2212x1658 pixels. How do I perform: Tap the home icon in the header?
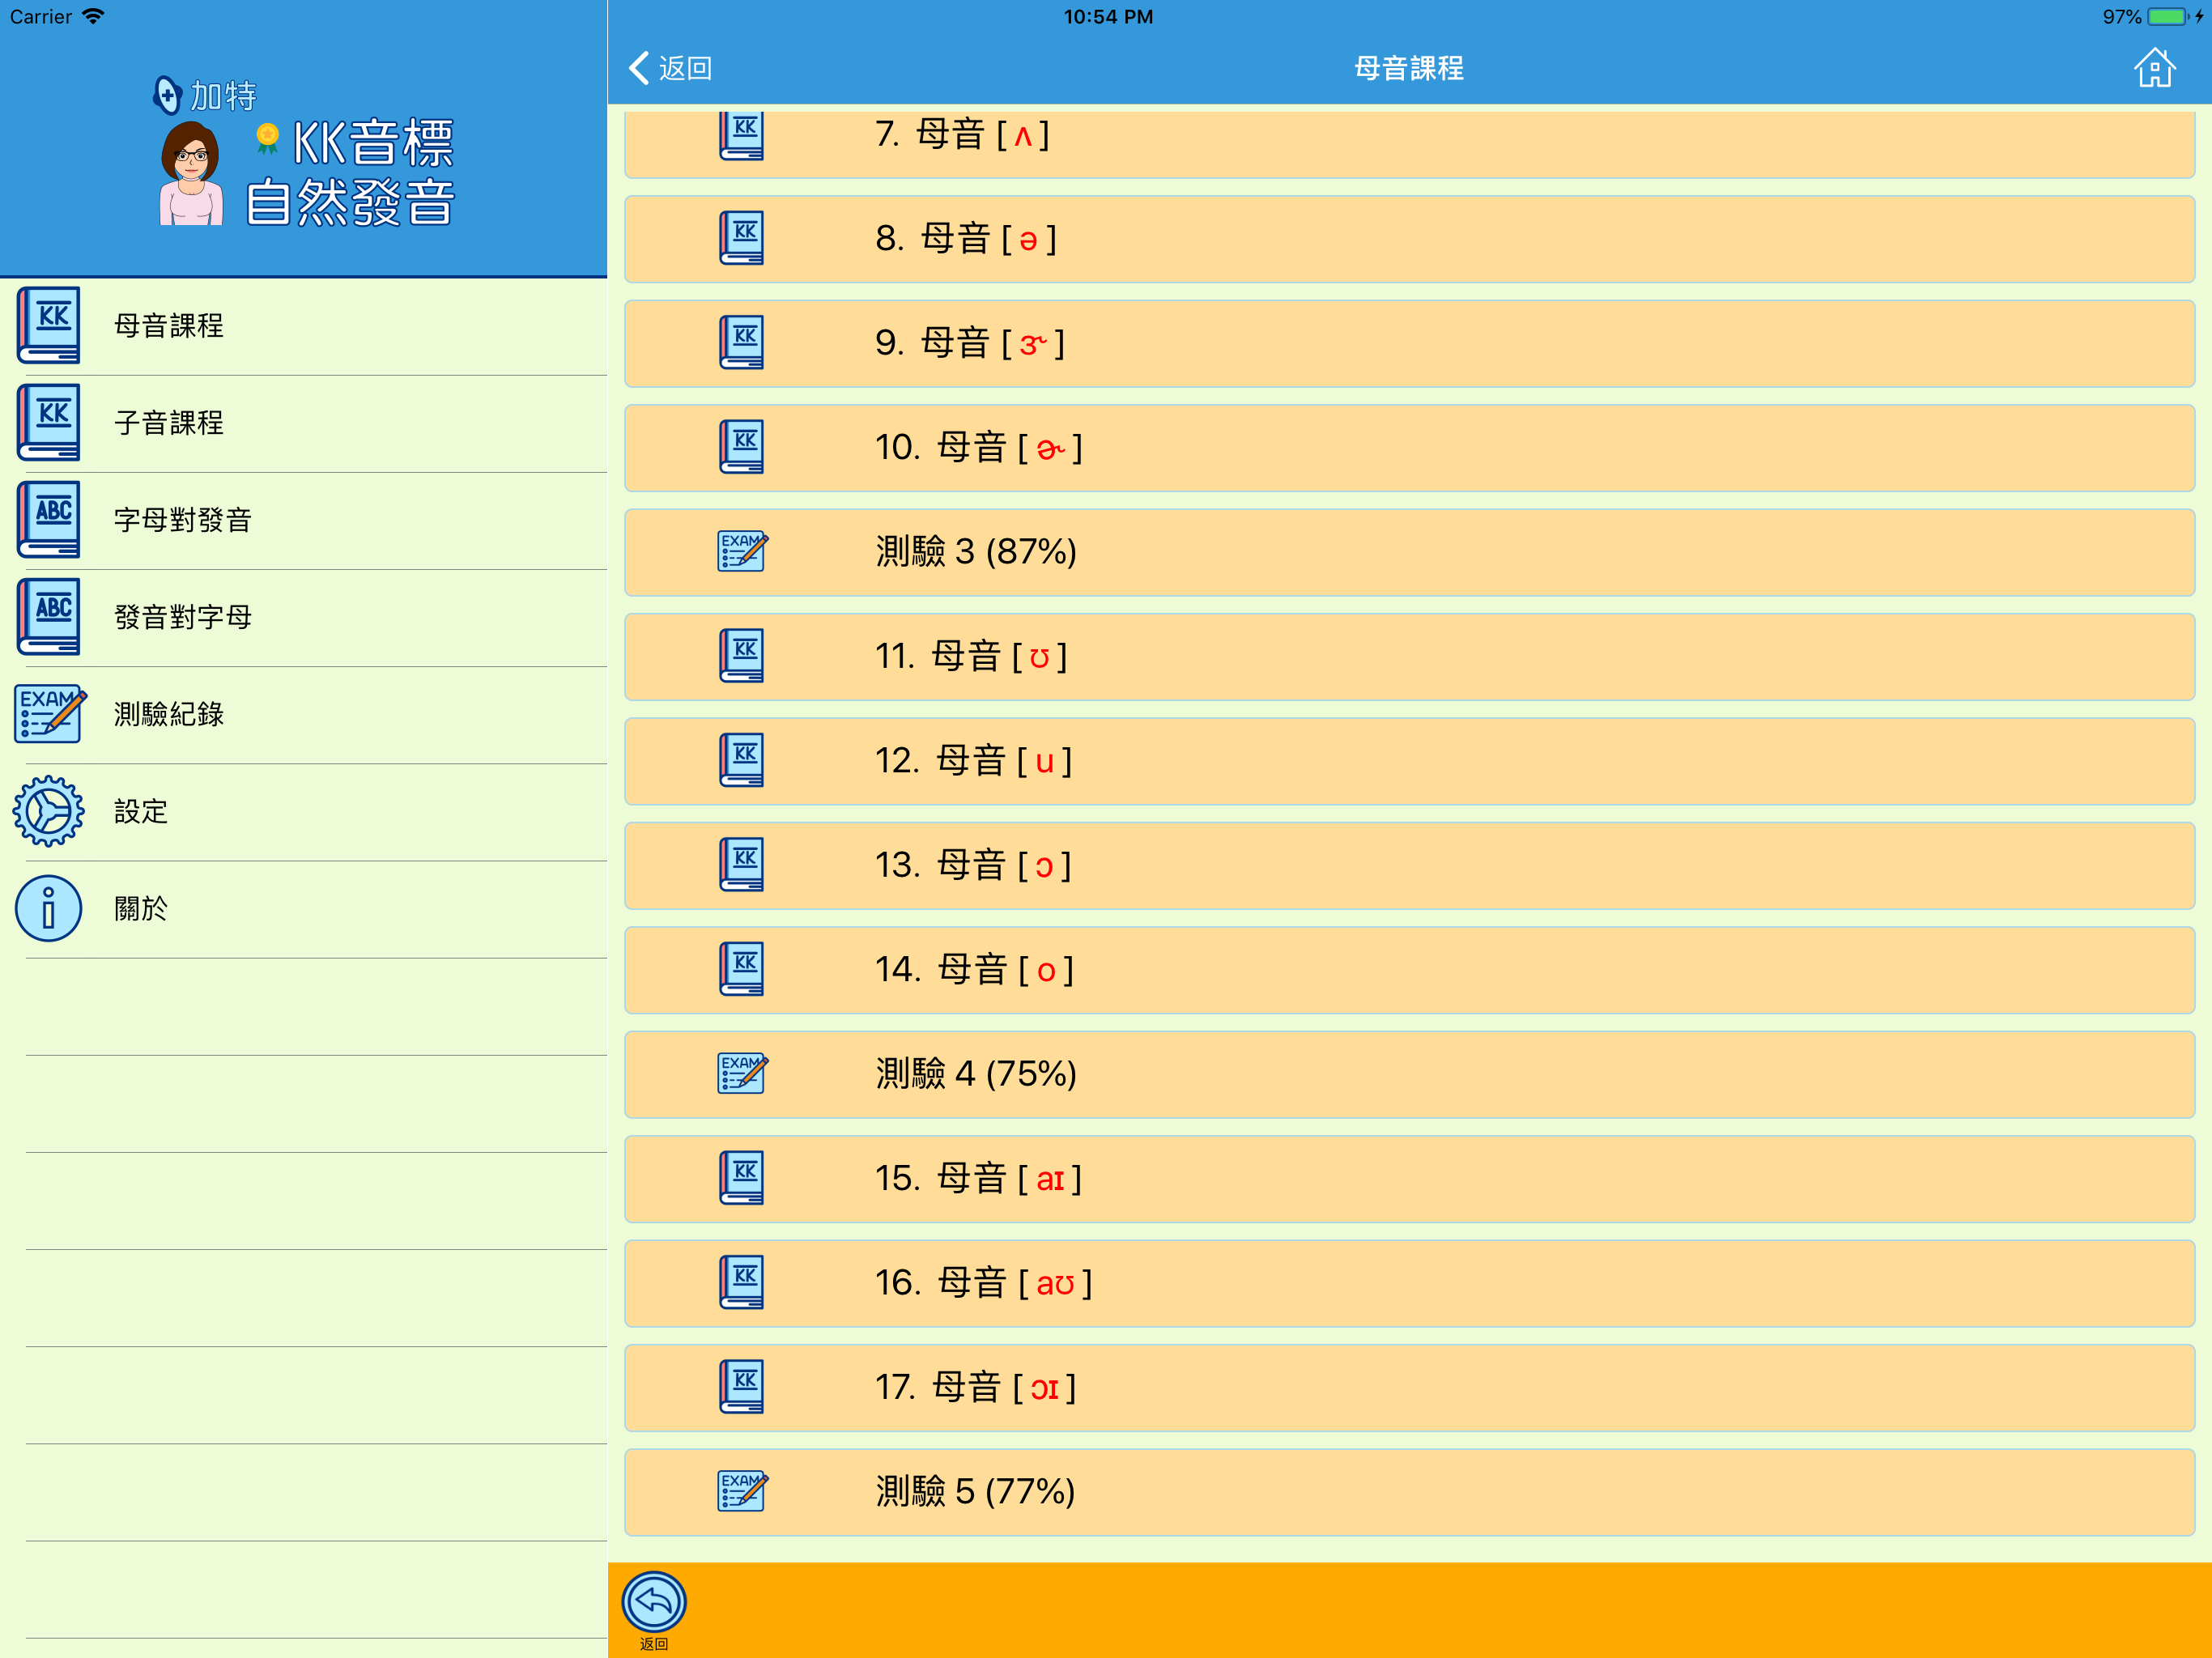2155,68
